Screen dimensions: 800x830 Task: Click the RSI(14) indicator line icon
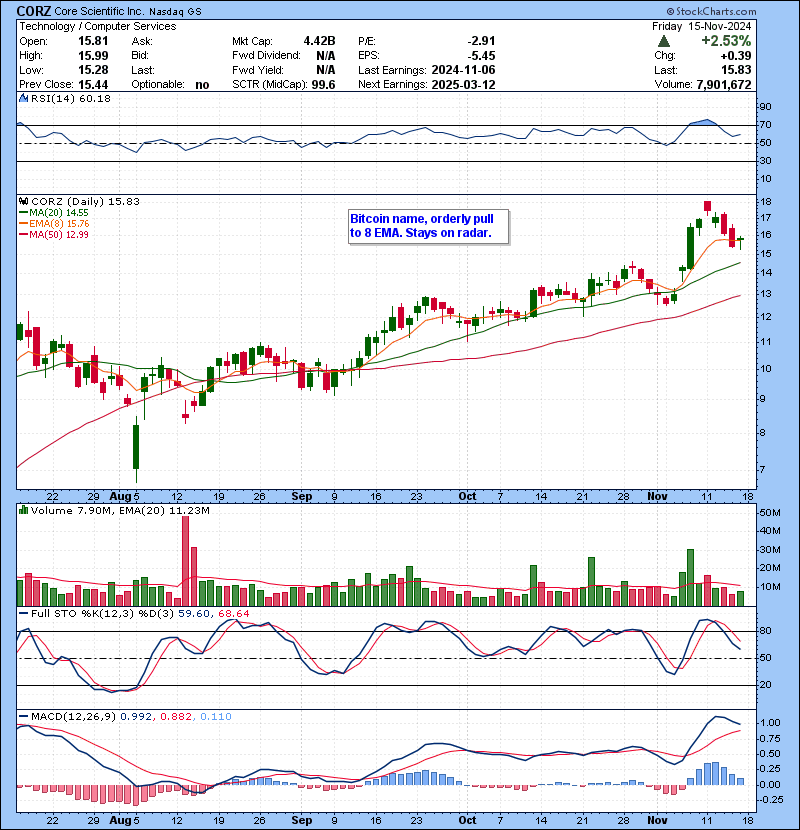(23, 98)
